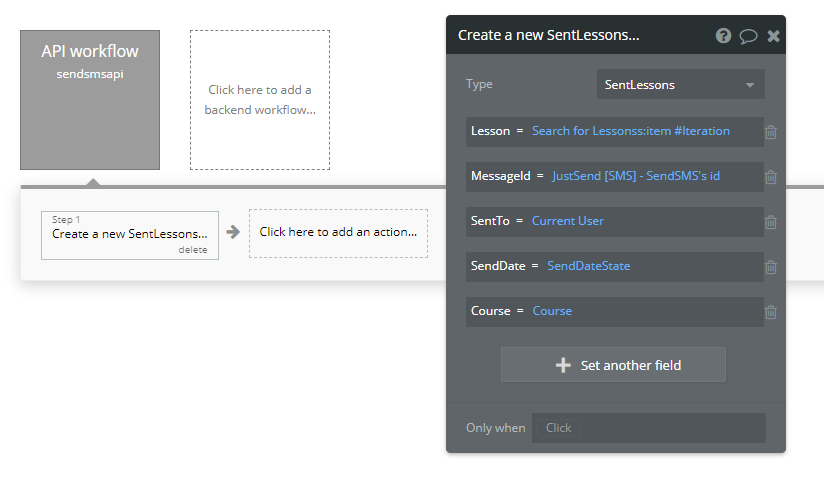Delete the Step 1 action
Screen dimensions: 824x487
click(x=193, y=250)
